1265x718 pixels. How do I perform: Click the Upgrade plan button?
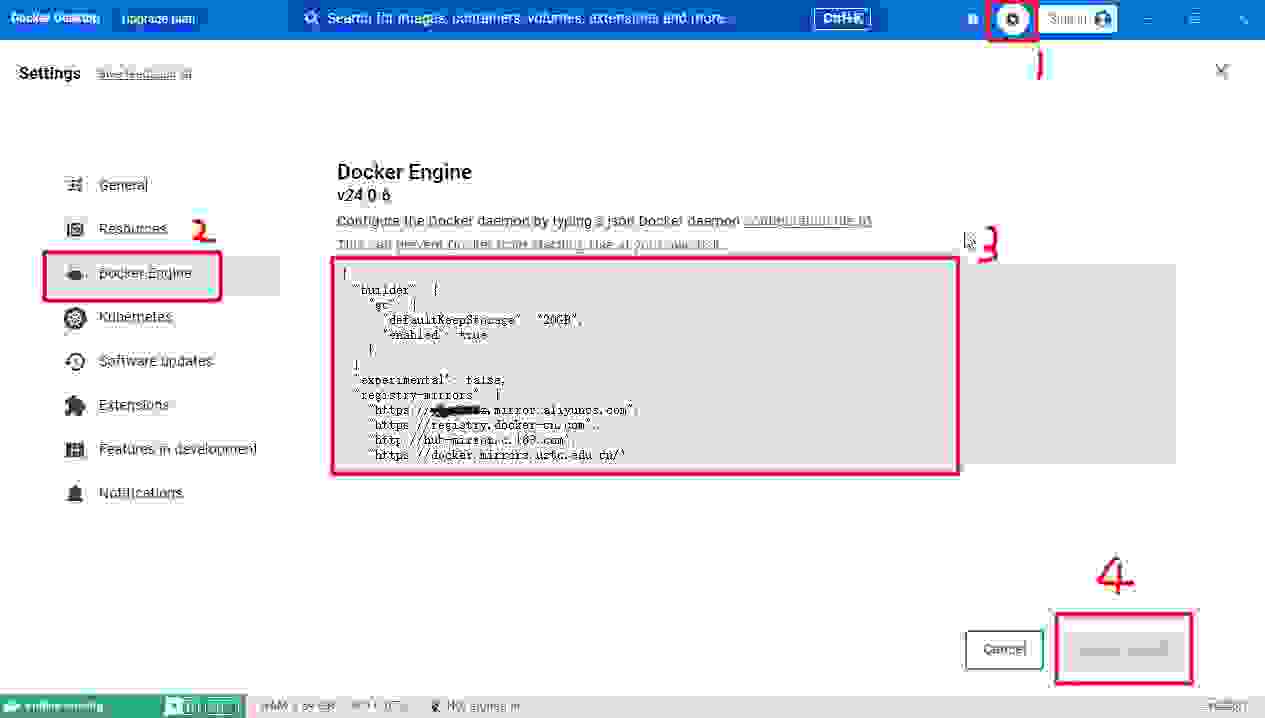click(158, 19)
